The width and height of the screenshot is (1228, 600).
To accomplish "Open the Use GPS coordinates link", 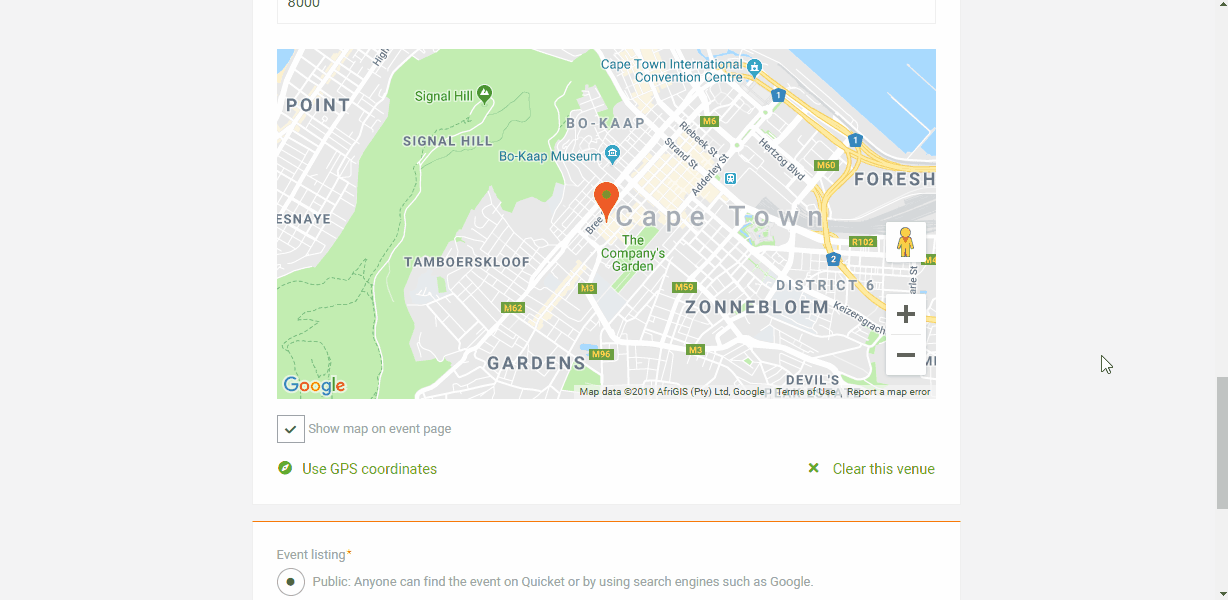I will pyautogui.click(x=369, y=469).
